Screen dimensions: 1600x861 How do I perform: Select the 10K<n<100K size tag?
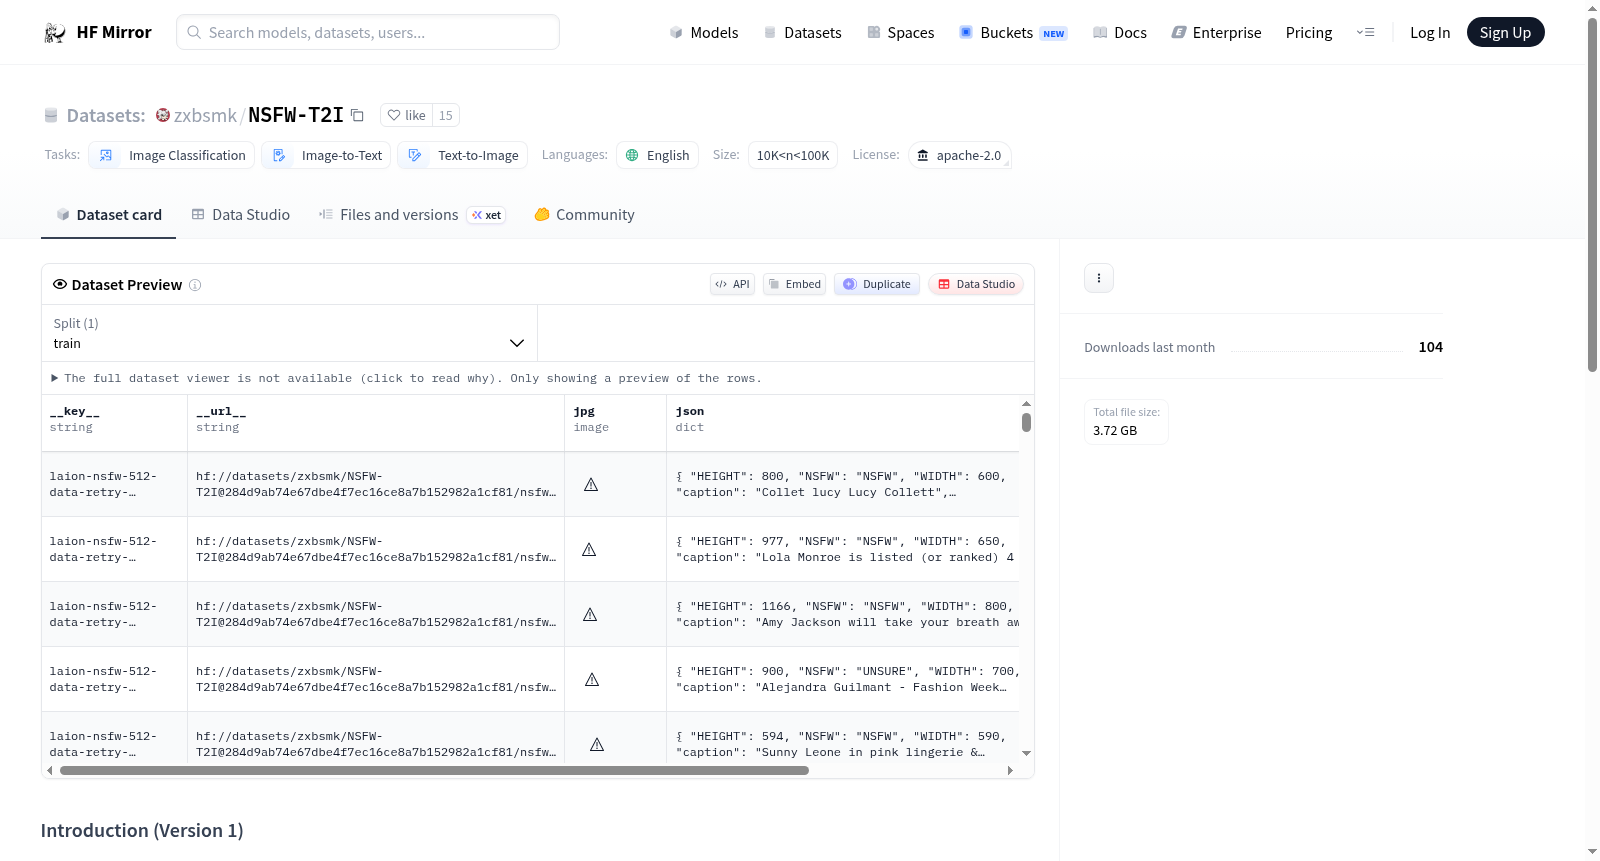793,155
